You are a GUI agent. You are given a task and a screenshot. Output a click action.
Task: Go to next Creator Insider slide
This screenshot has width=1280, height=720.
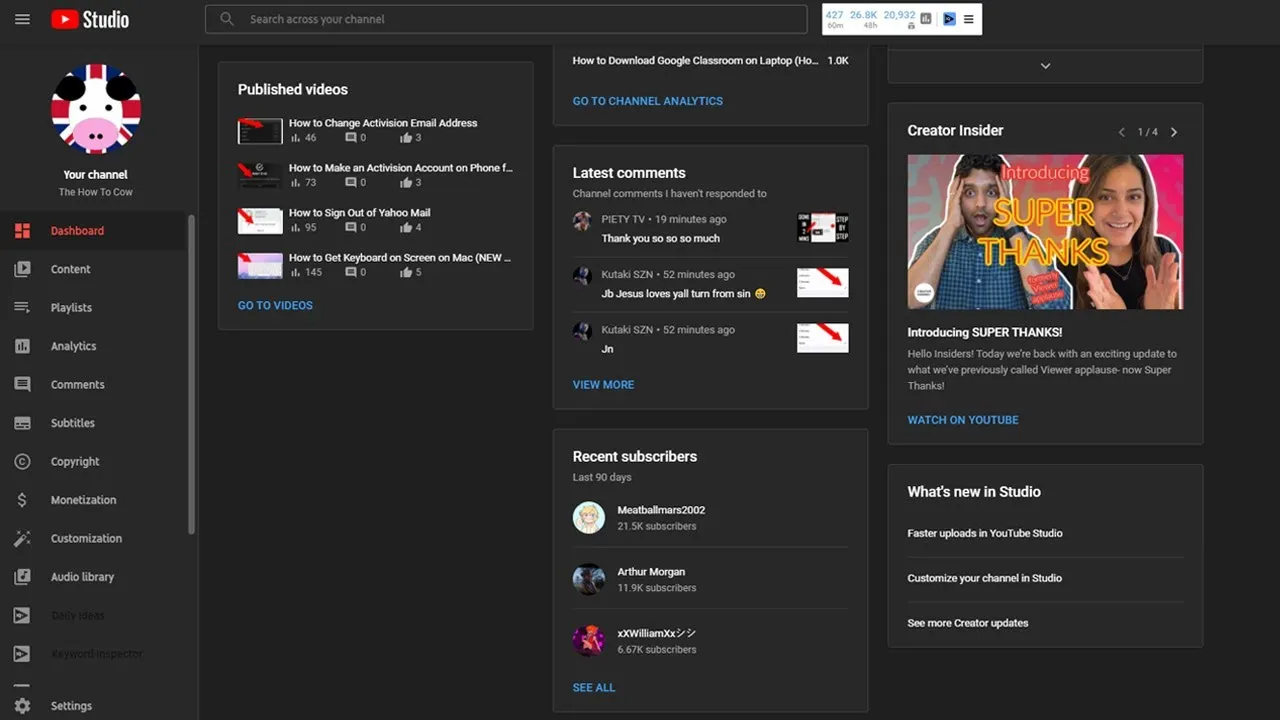point(1174,132)
